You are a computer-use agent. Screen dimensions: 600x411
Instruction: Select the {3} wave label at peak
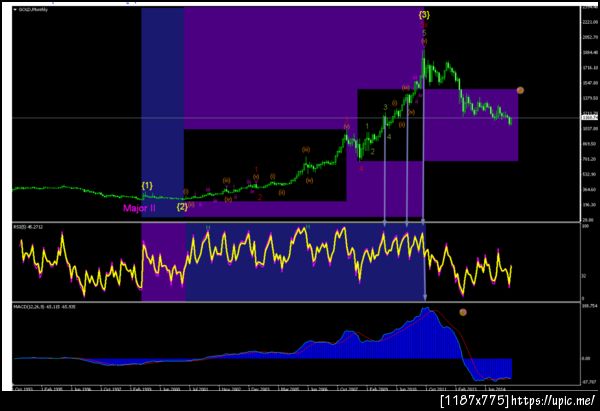[x=424, y=15]
